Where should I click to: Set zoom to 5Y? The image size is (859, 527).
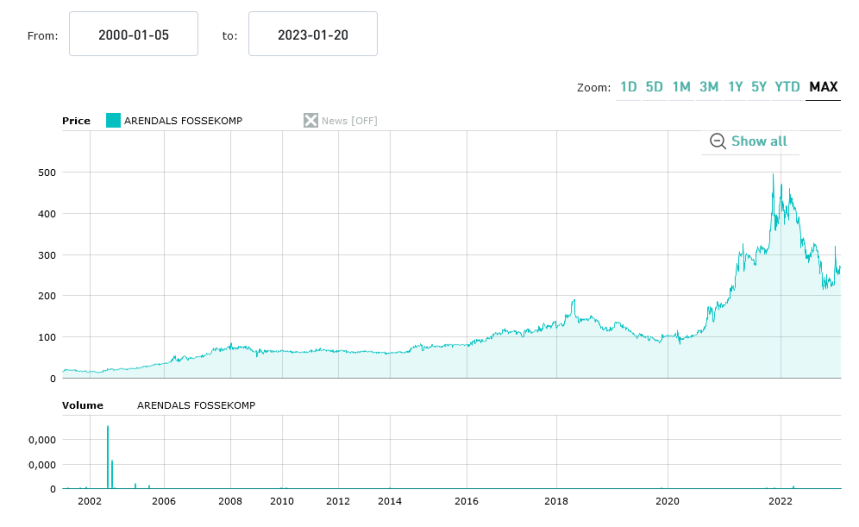[x=760, y=87]
